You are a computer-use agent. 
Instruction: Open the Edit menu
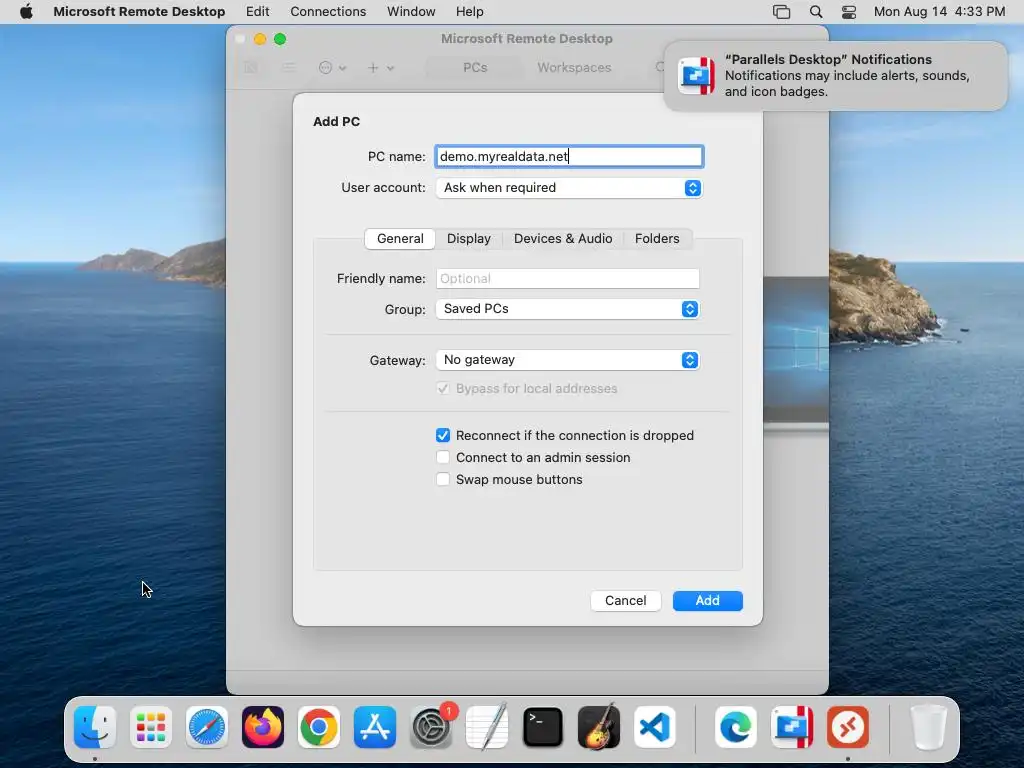pyautogui.click(x=257, y=12)
